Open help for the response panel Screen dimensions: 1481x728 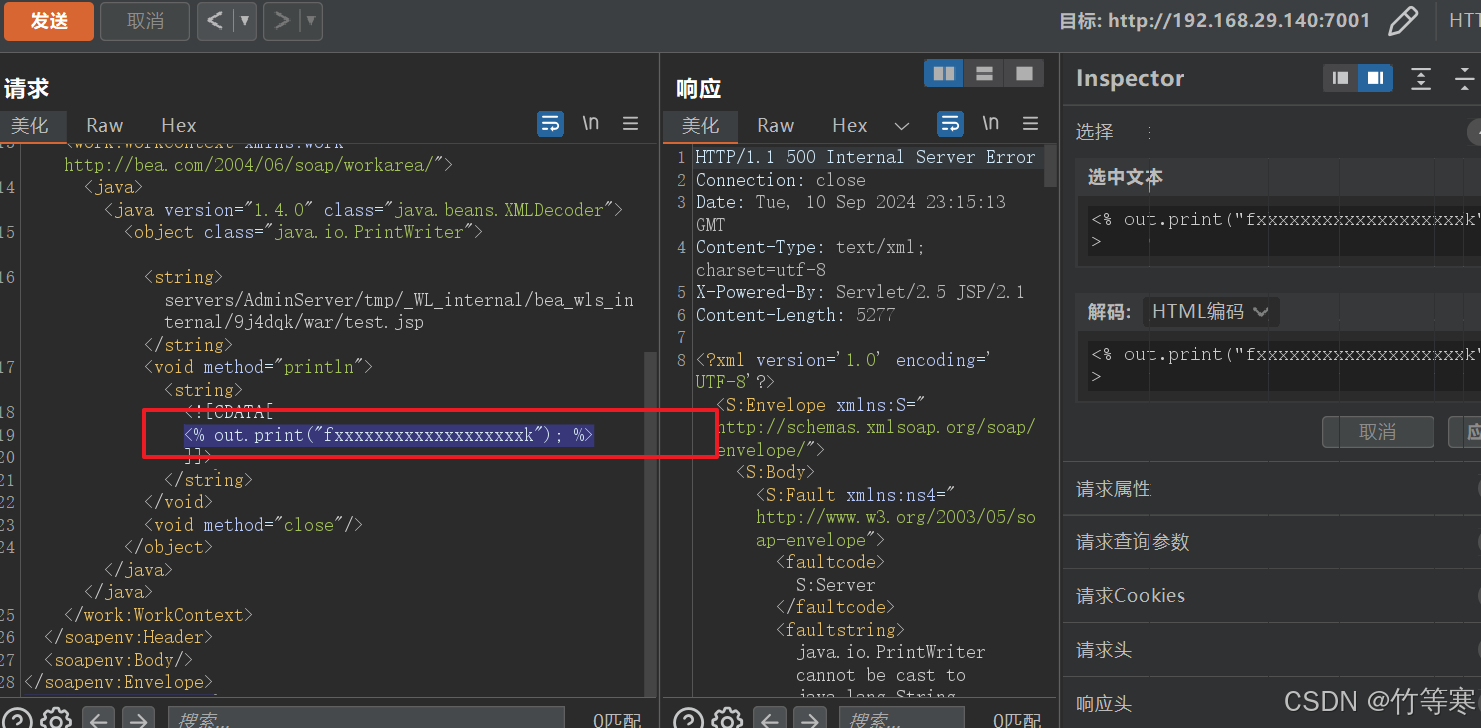688,718
